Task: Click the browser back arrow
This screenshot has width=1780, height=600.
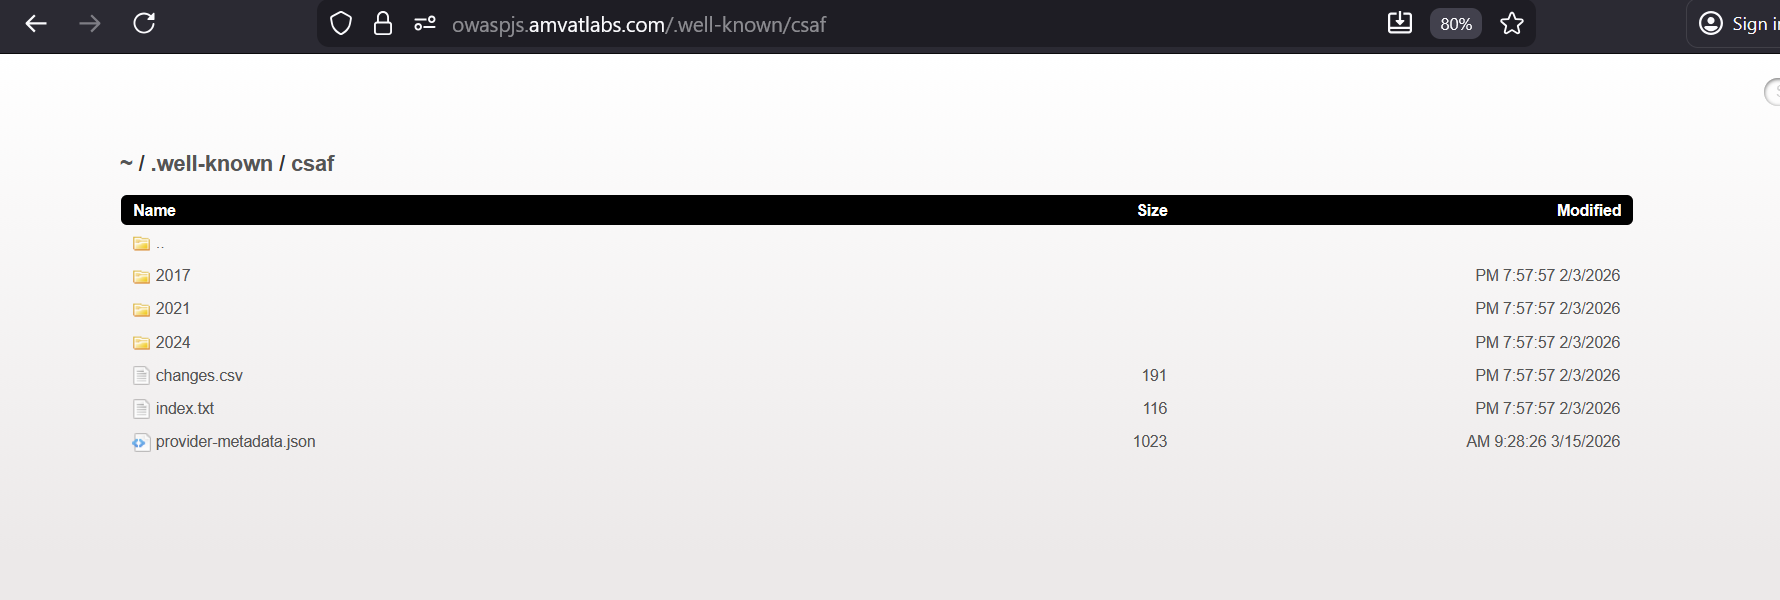Action: 36,24
